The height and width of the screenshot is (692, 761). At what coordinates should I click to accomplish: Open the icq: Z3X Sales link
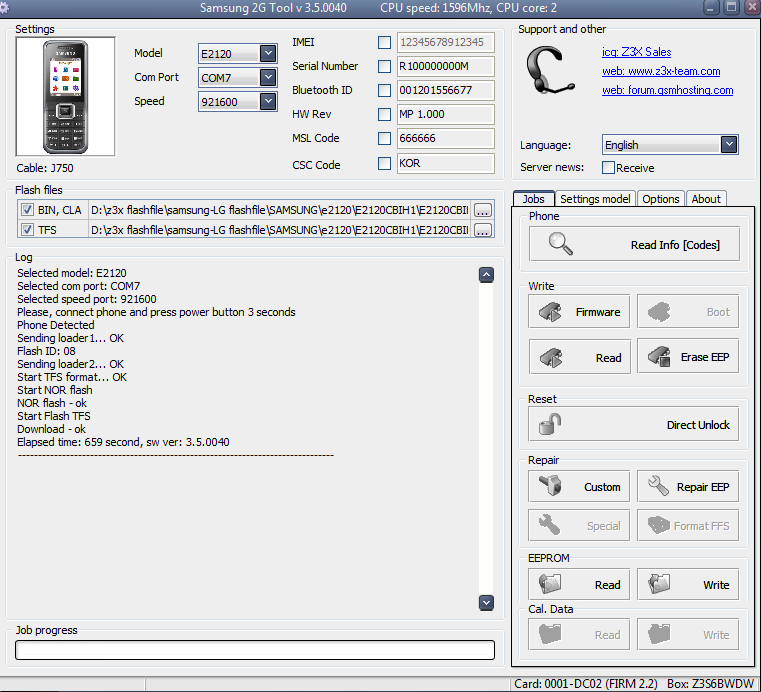[x=636, y=52]
